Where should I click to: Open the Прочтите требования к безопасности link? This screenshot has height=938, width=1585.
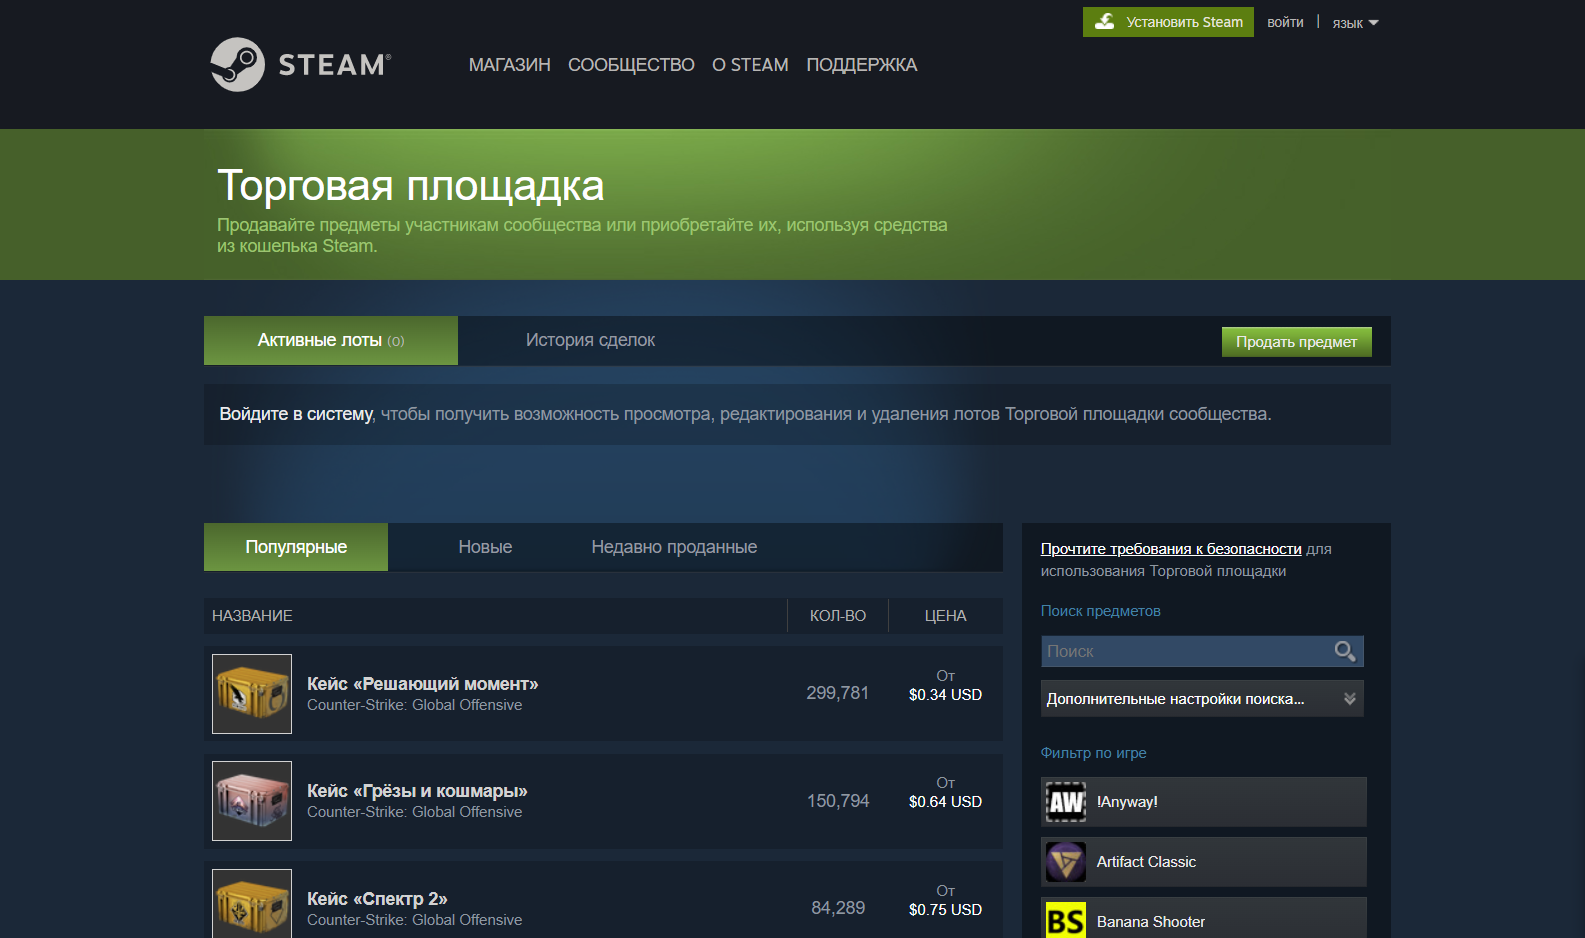(x=1170, y=549)
